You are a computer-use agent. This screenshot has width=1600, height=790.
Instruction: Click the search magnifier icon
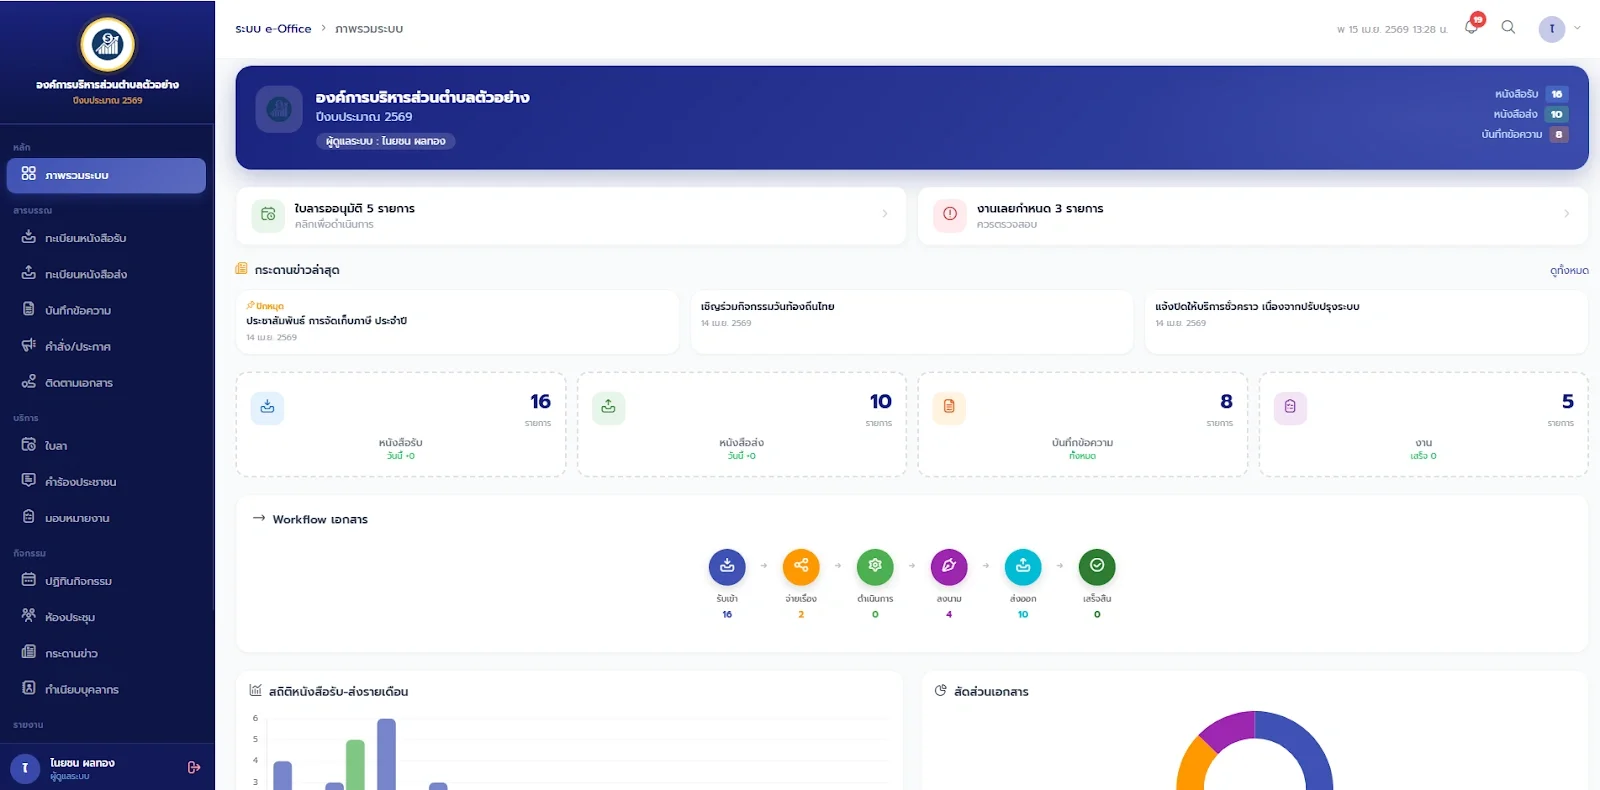(1508, 27)
